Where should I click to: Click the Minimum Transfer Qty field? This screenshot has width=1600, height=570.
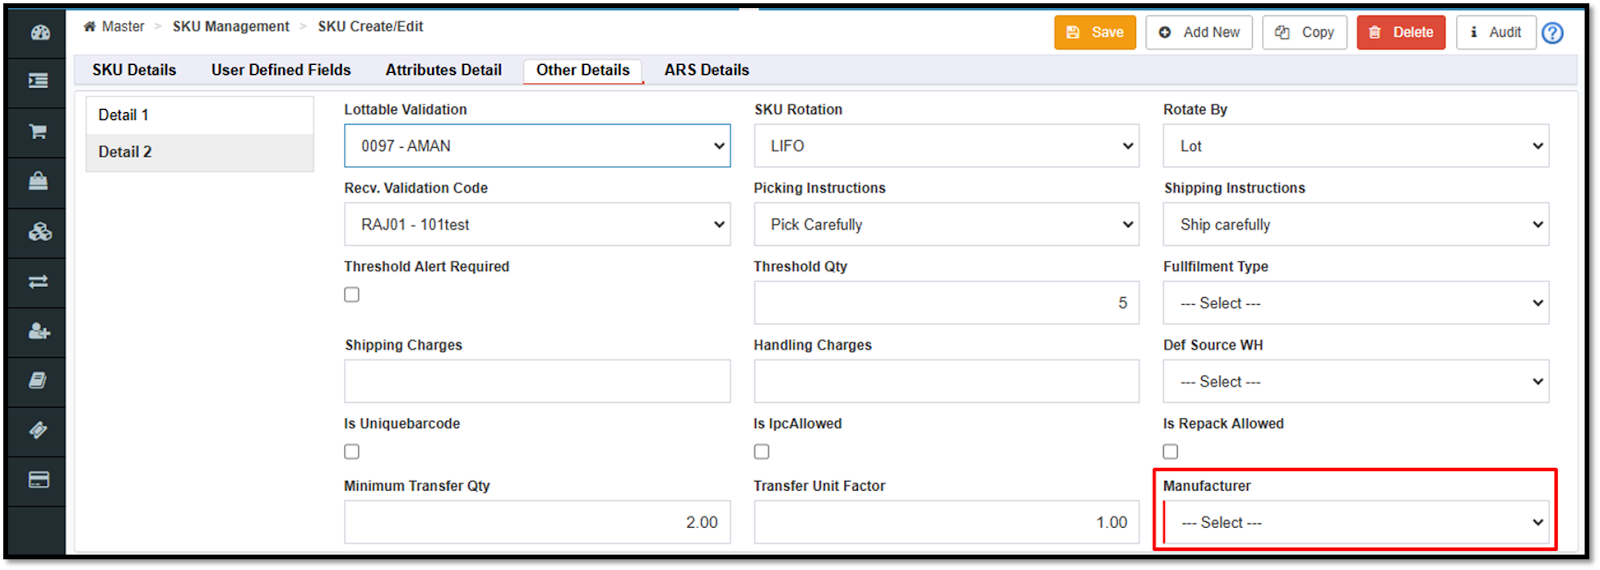point(537,523)
